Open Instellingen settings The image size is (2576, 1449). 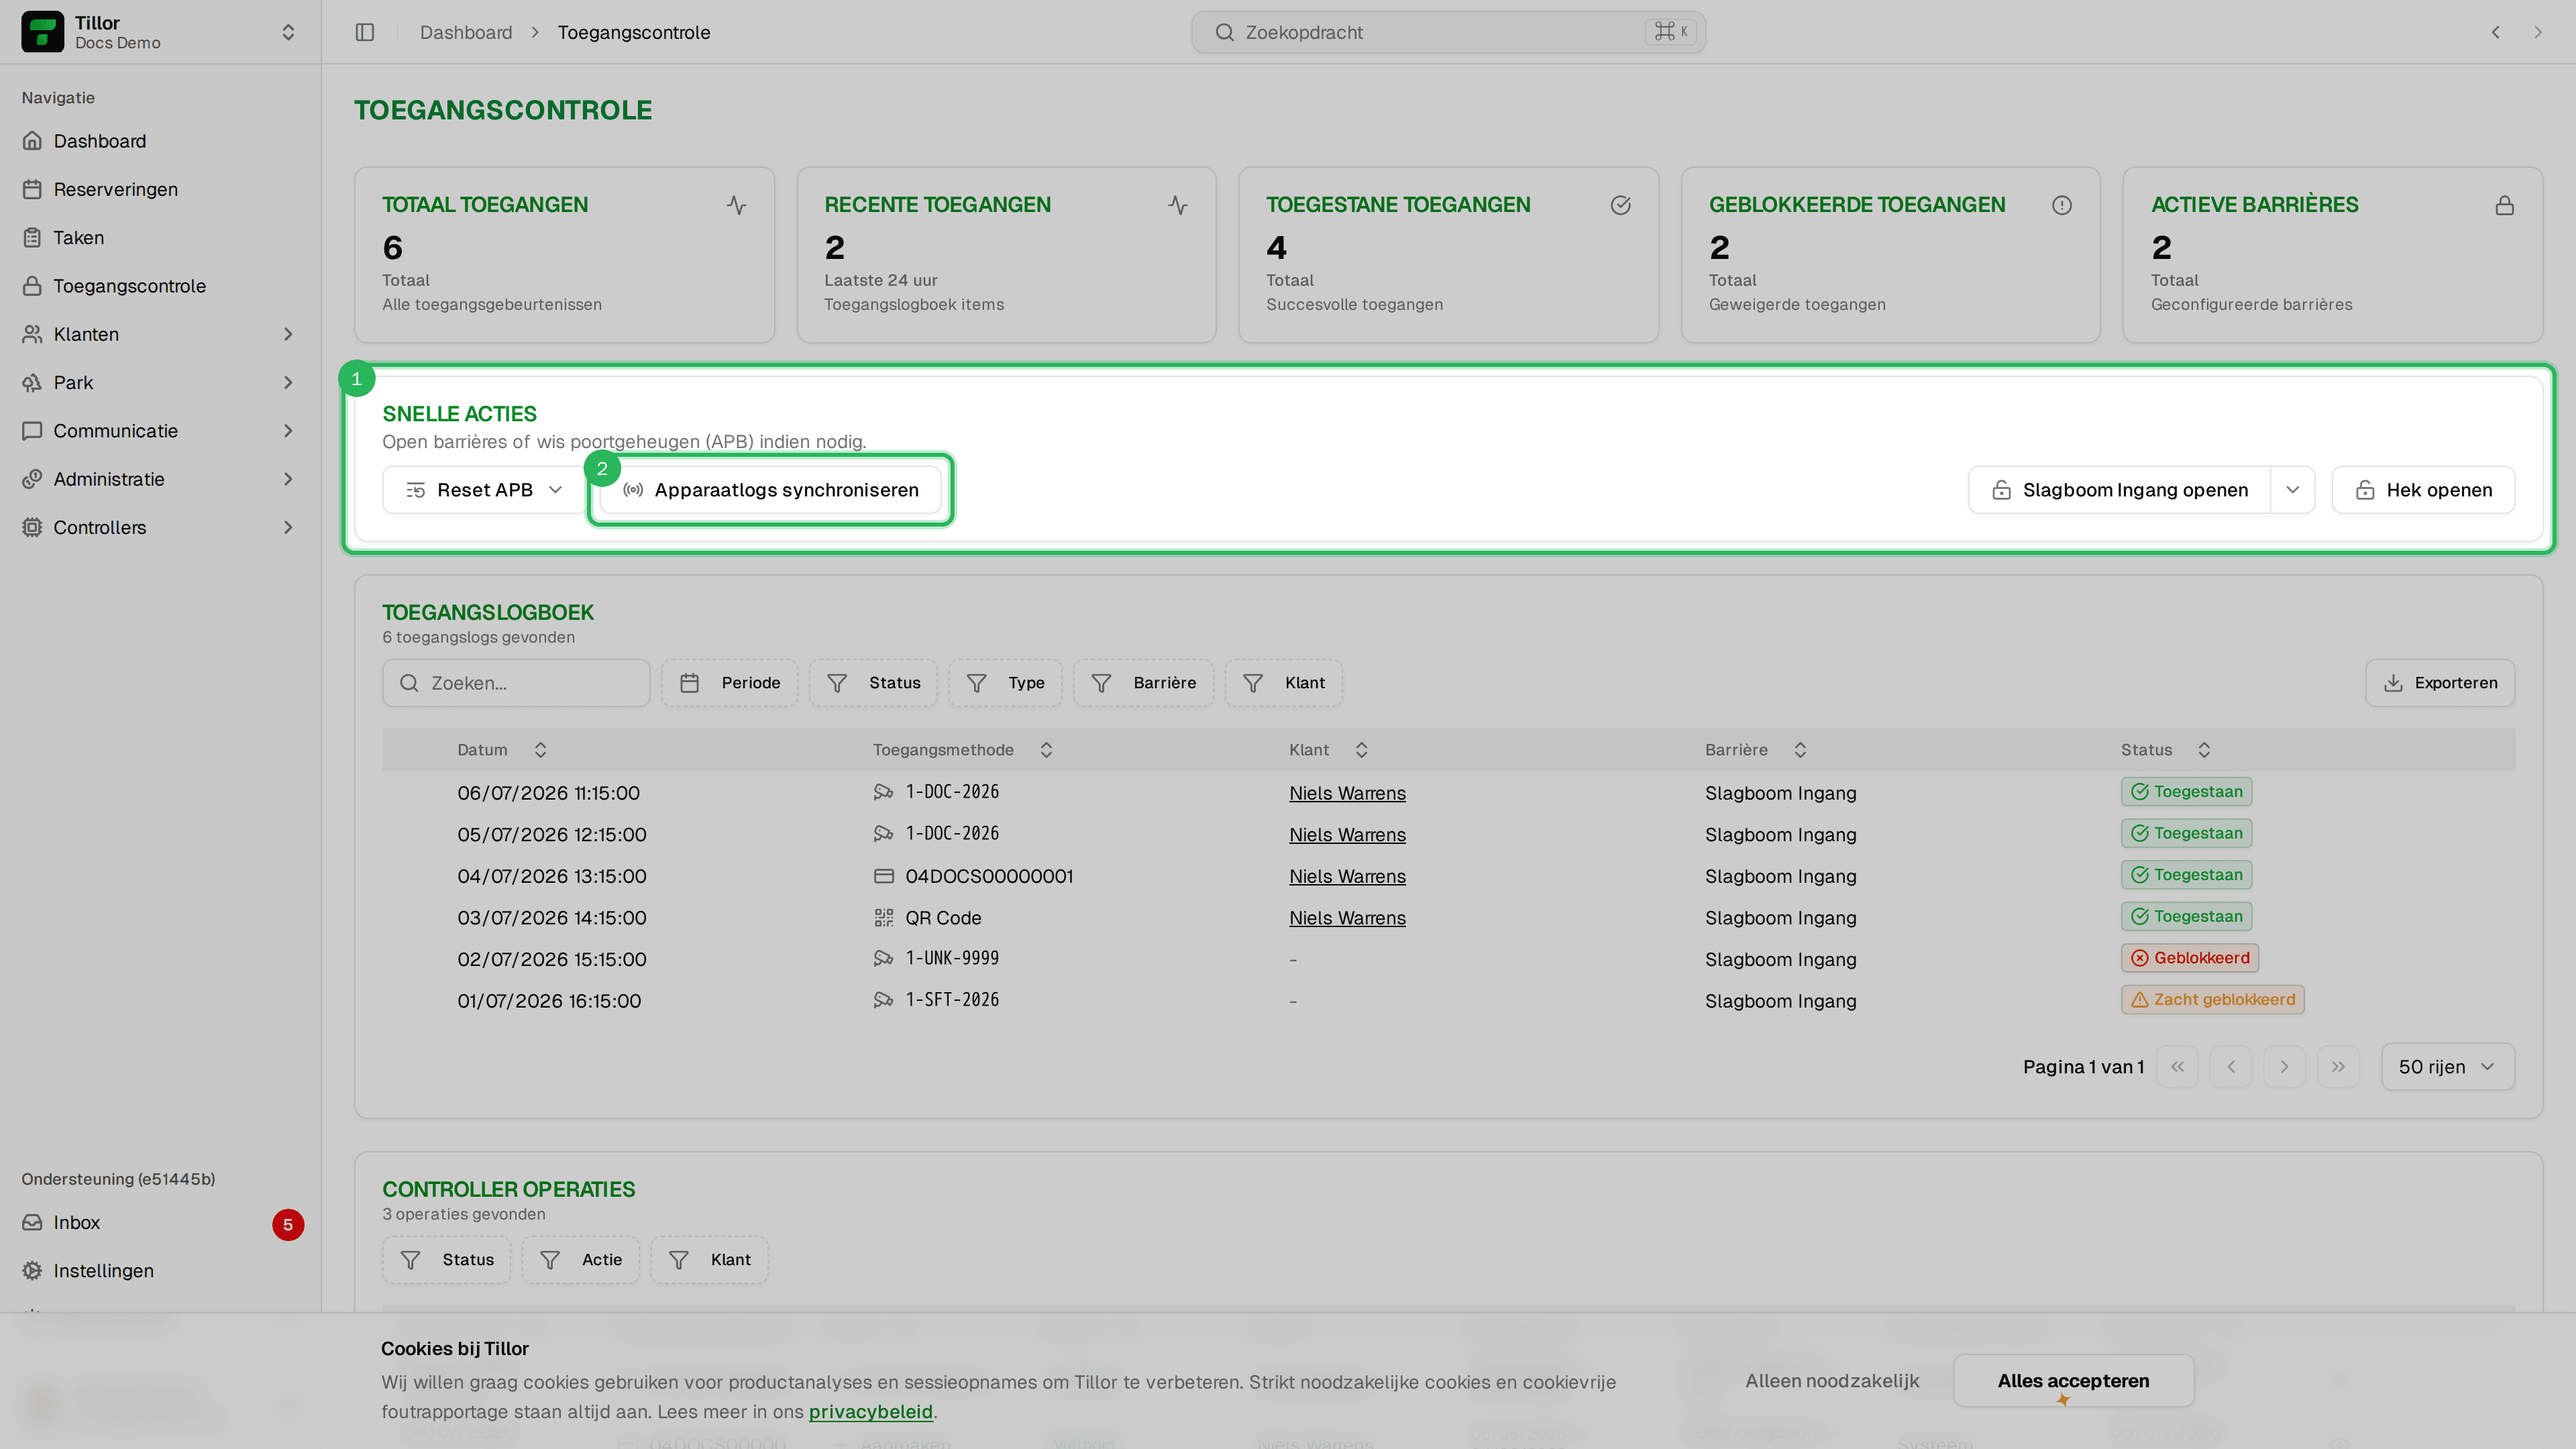pyautogui.click(x=160, y=1270)
